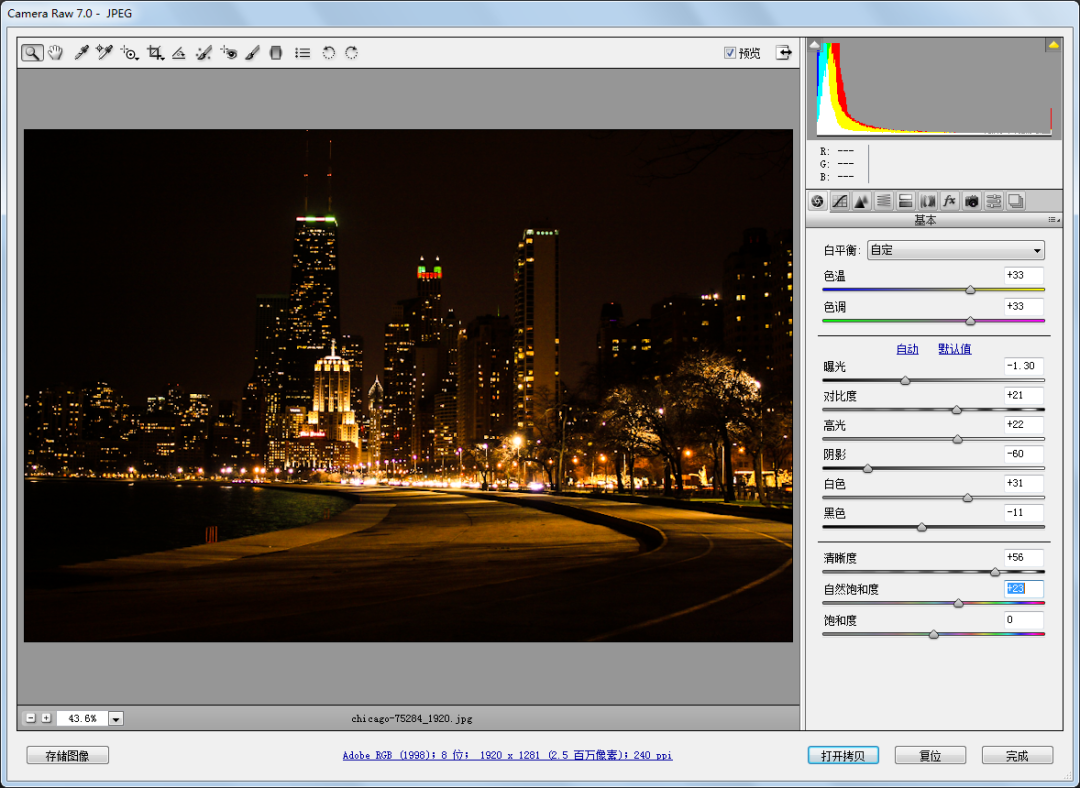Switch to the Tone Curve tab
The image size is (1080, 788).
(840, 201)
